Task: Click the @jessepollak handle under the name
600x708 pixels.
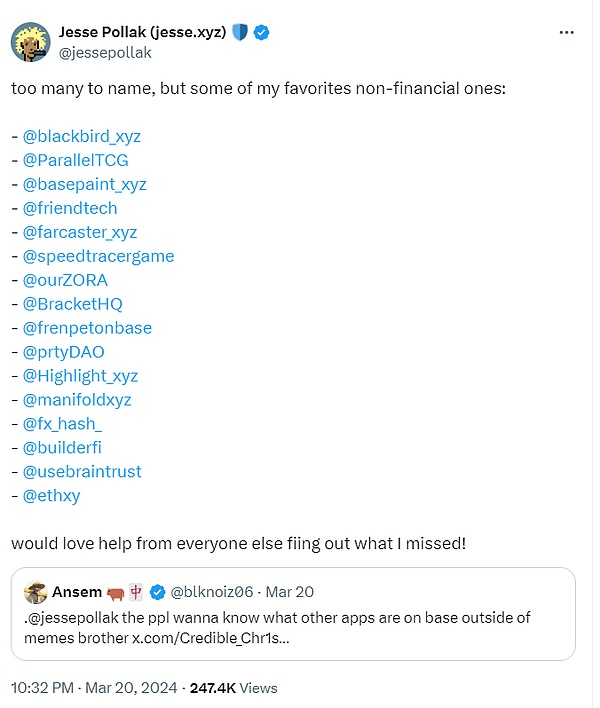Action: (106, 52)
